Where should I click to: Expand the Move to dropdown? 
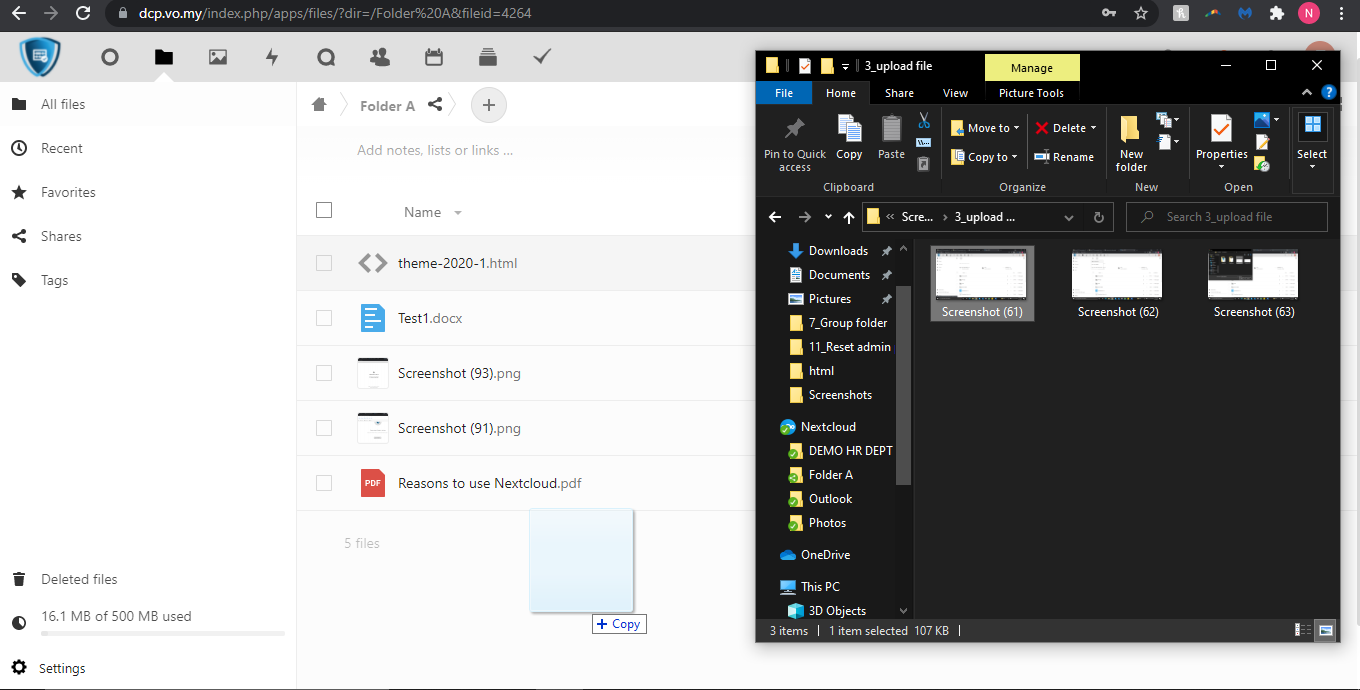[986, 128]
